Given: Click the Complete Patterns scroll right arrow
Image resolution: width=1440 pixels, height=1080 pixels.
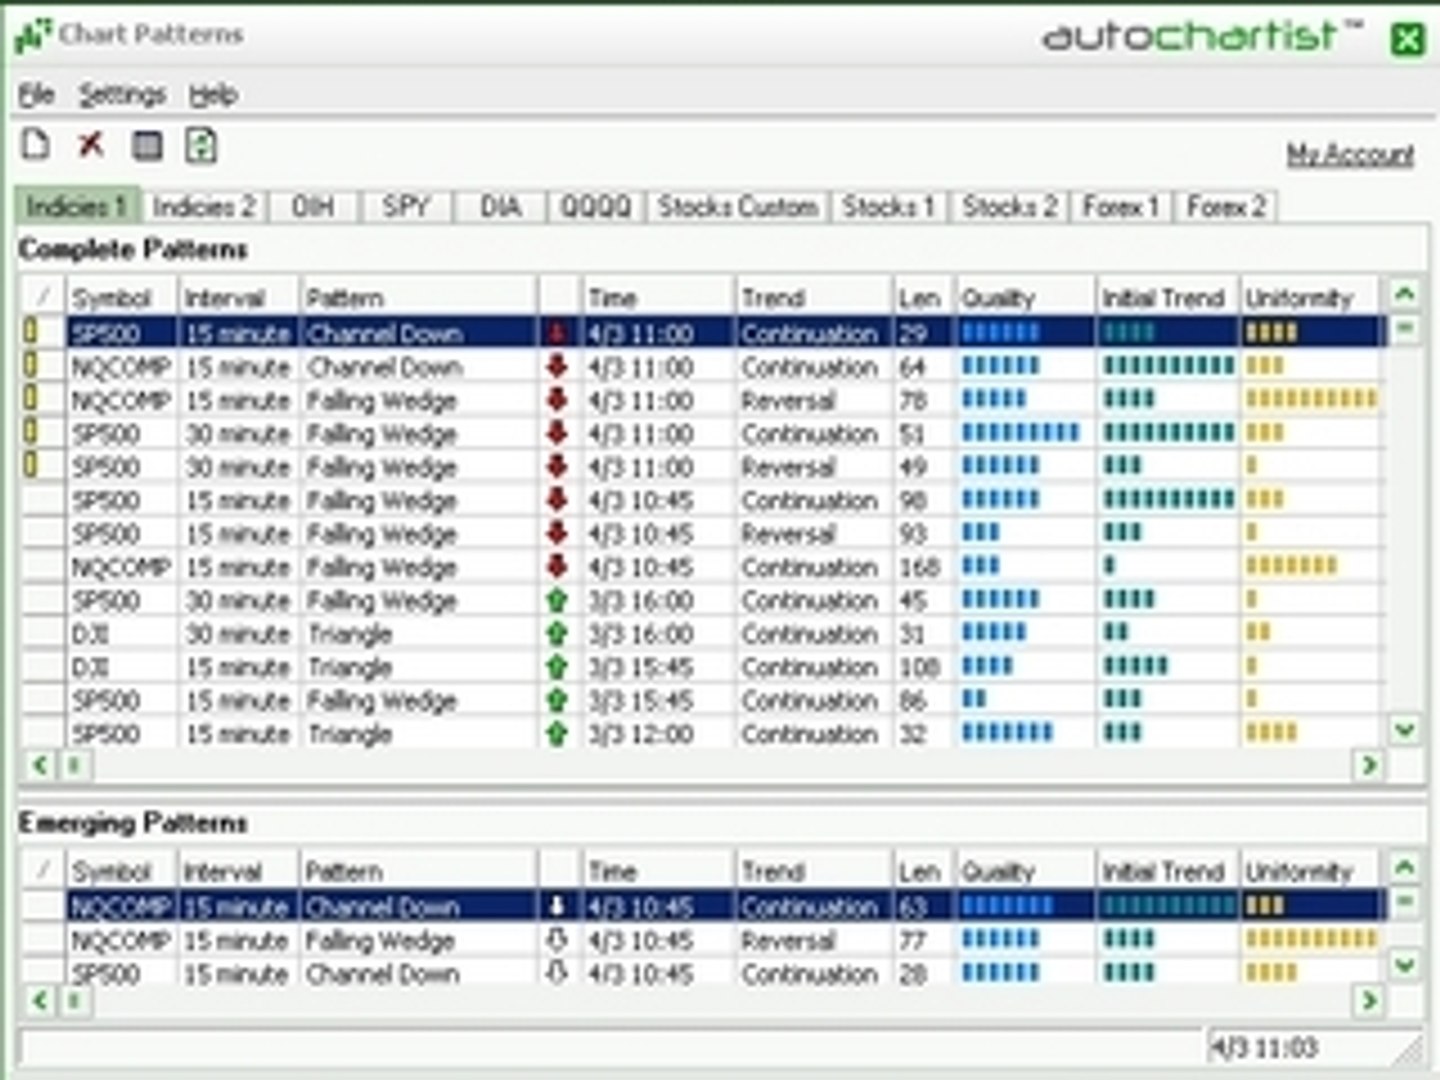Looking at the screenshot, I should pos(1368,765).
